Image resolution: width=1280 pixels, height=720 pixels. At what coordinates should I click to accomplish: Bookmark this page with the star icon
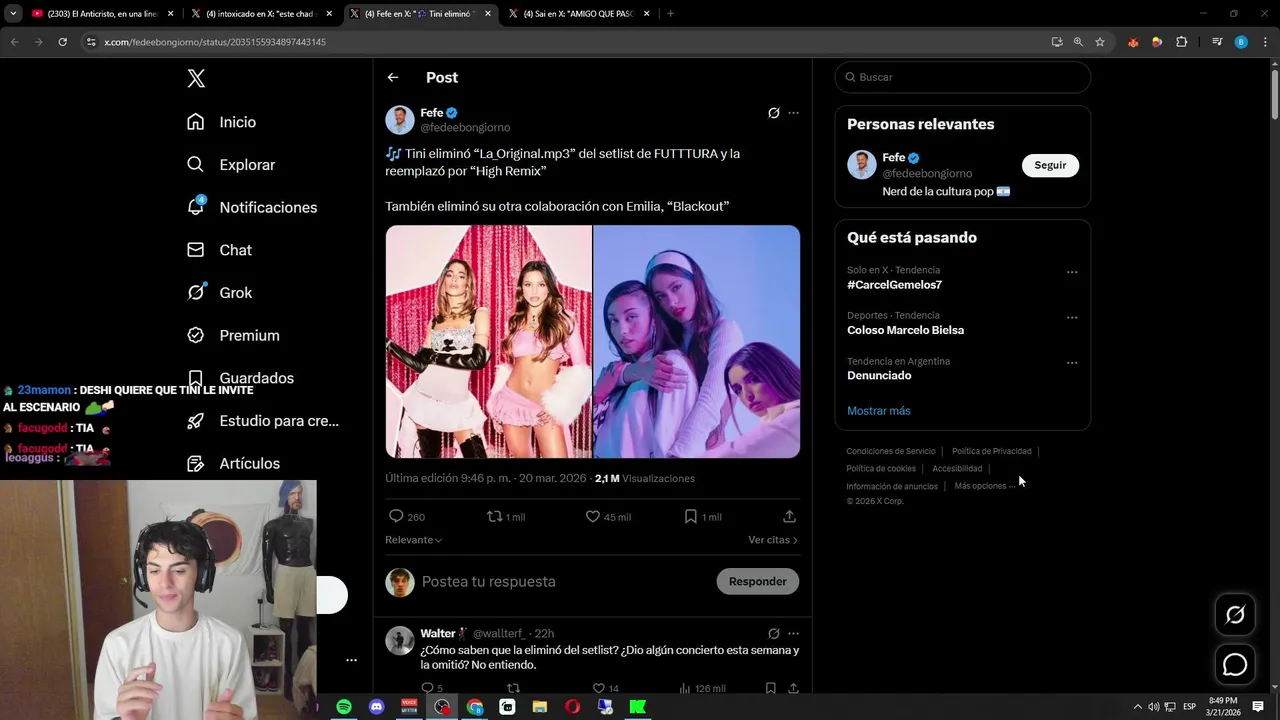pyautogui.click(x=1100, y=42)
